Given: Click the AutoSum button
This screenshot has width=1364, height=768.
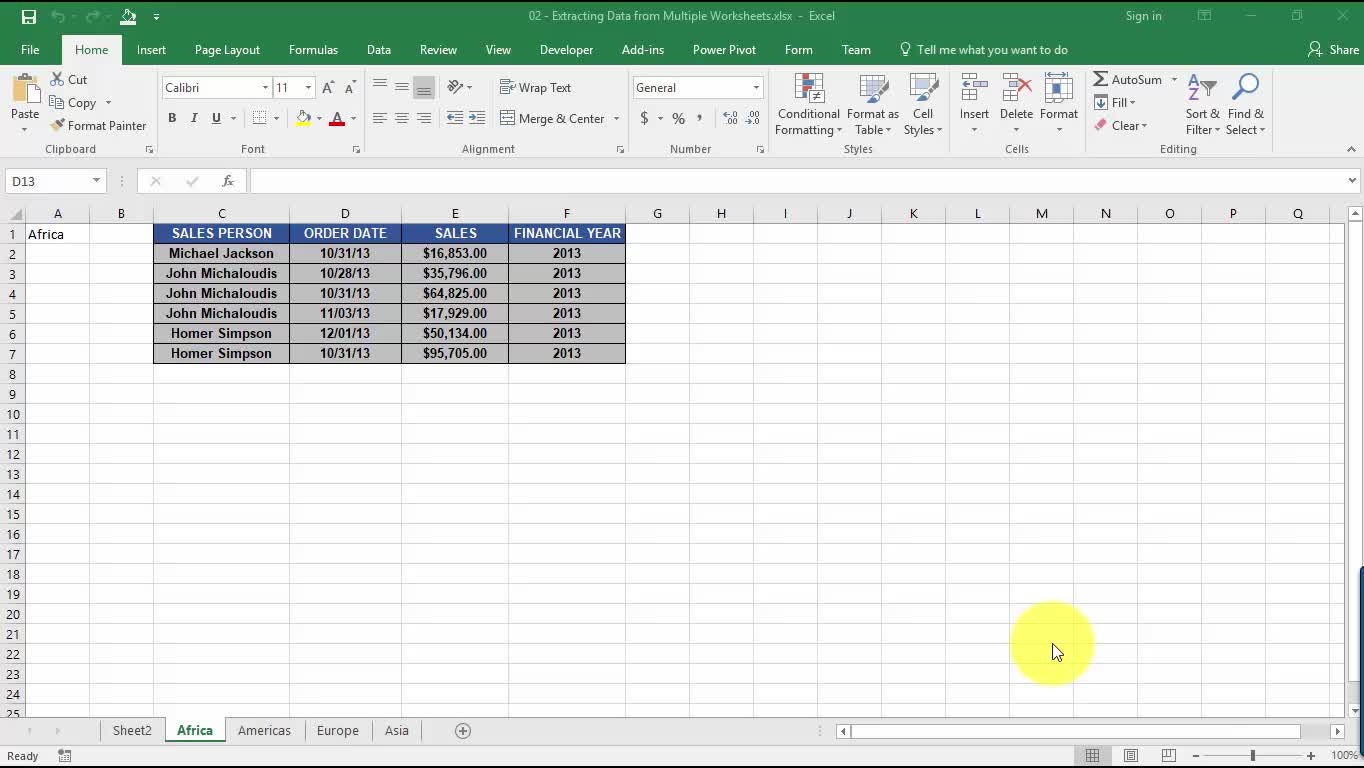Looking at the screenshot, I should click(1127, 80).
